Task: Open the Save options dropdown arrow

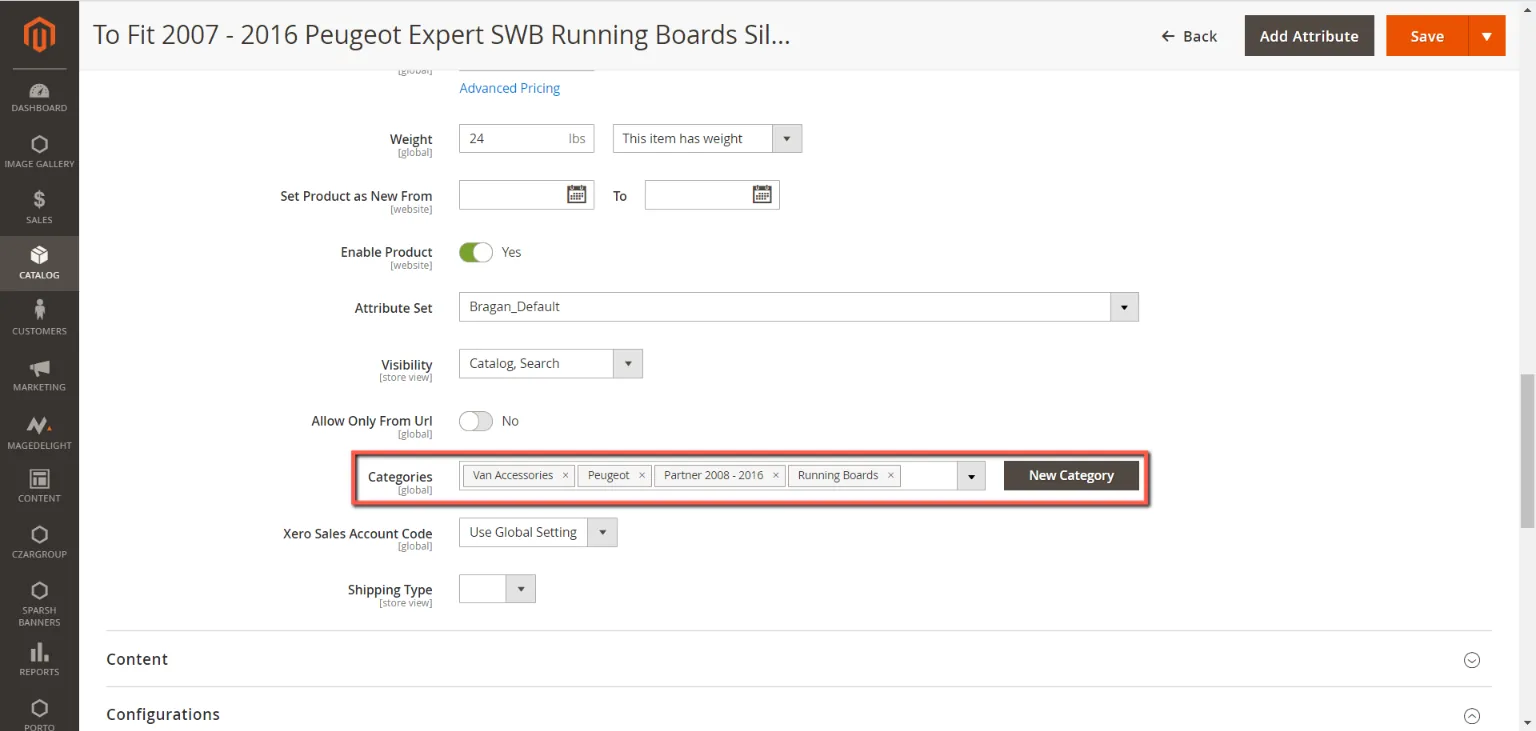Action: [1486, 36]
